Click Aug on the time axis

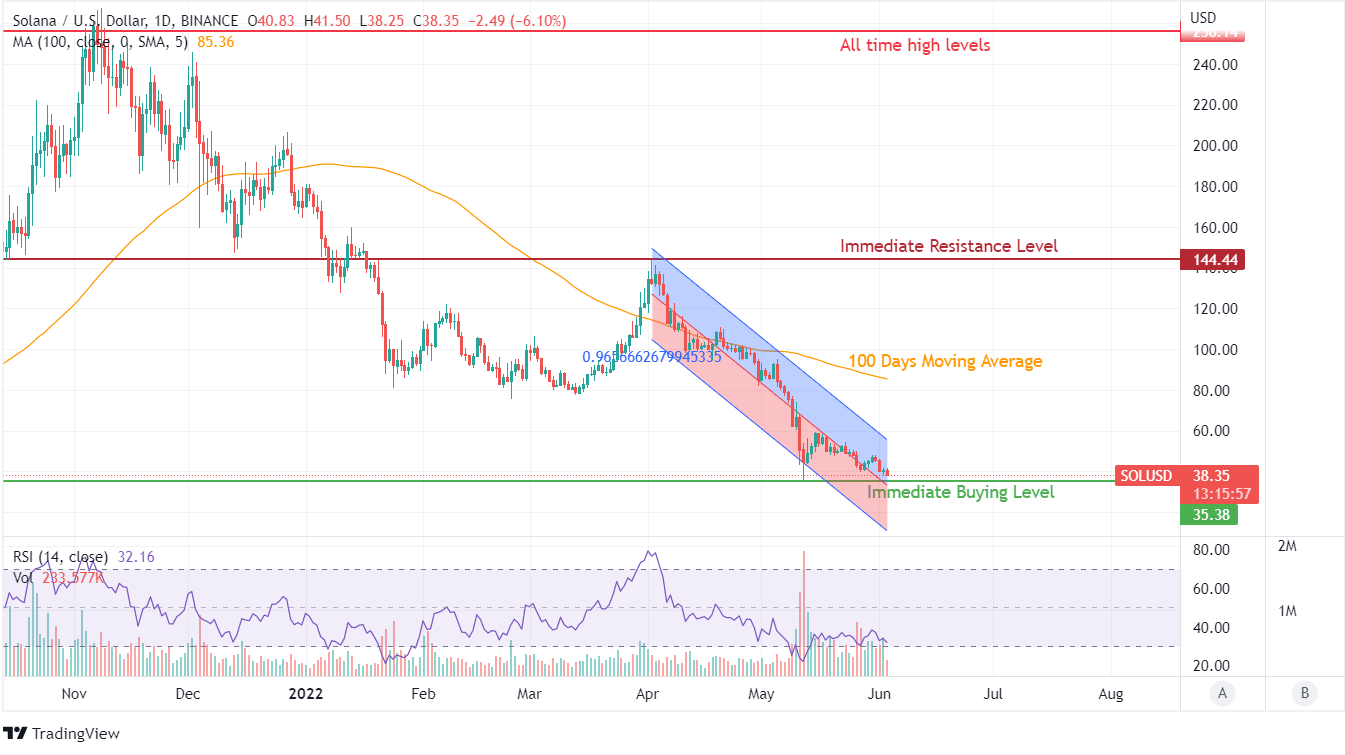coord(1111,693)
